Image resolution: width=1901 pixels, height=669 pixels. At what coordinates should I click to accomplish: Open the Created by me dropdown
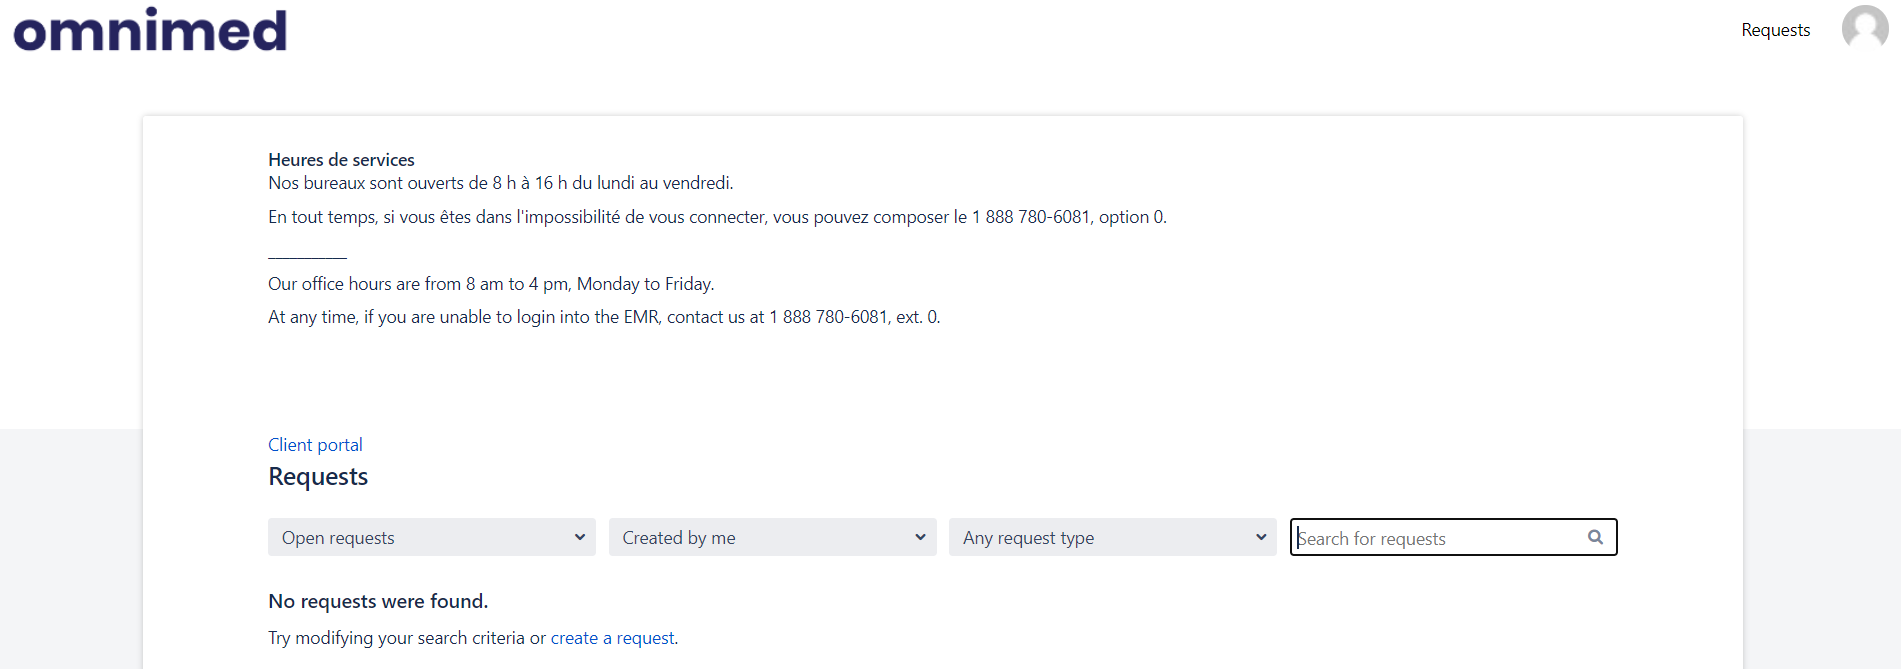point(772,537)
